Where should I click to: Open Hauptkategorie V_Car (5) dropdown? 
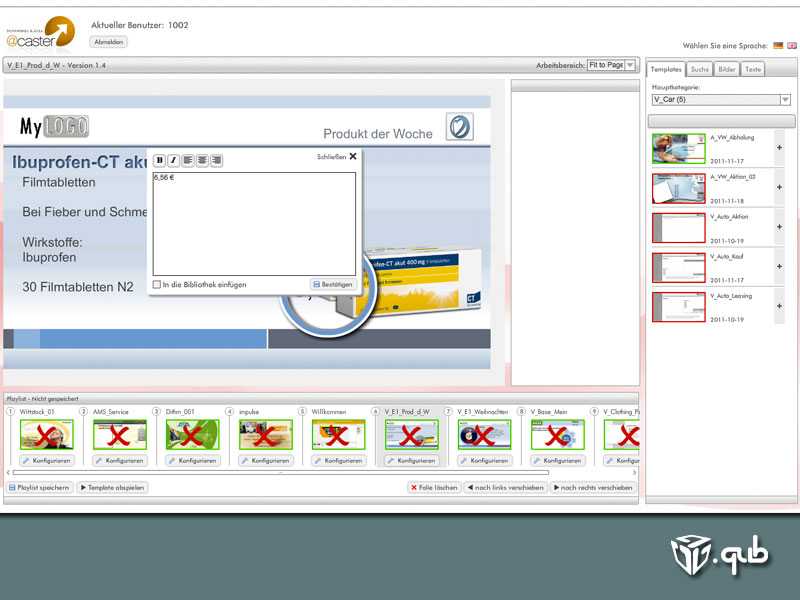[x=721, y=99]
